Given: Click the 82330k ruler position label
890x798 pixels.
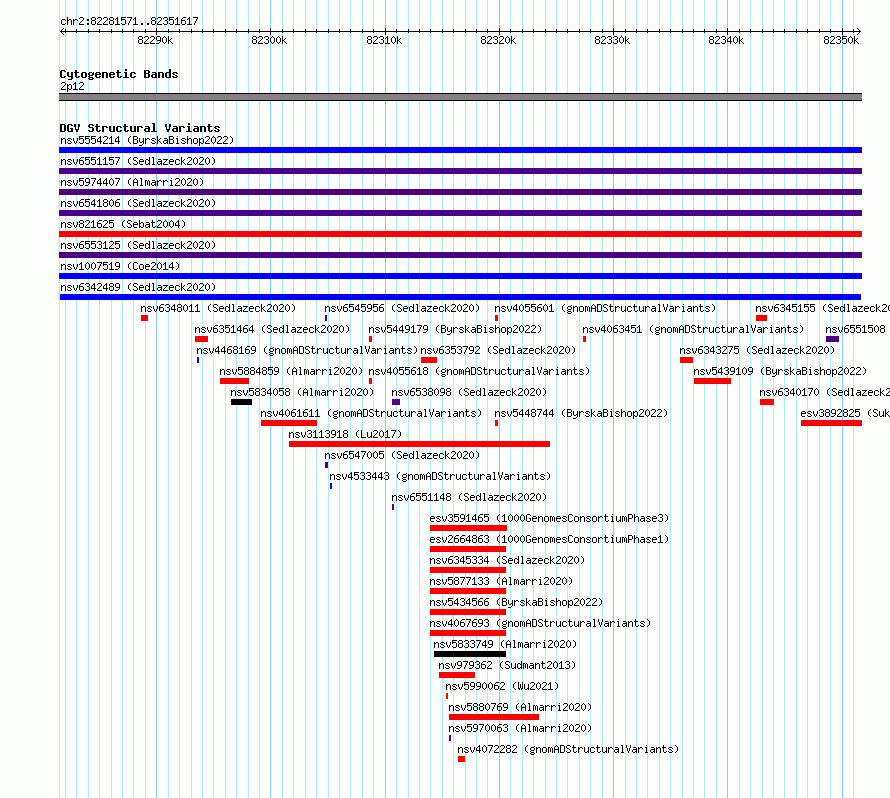Looking at the screenshot, I should [x=612, y=40].
